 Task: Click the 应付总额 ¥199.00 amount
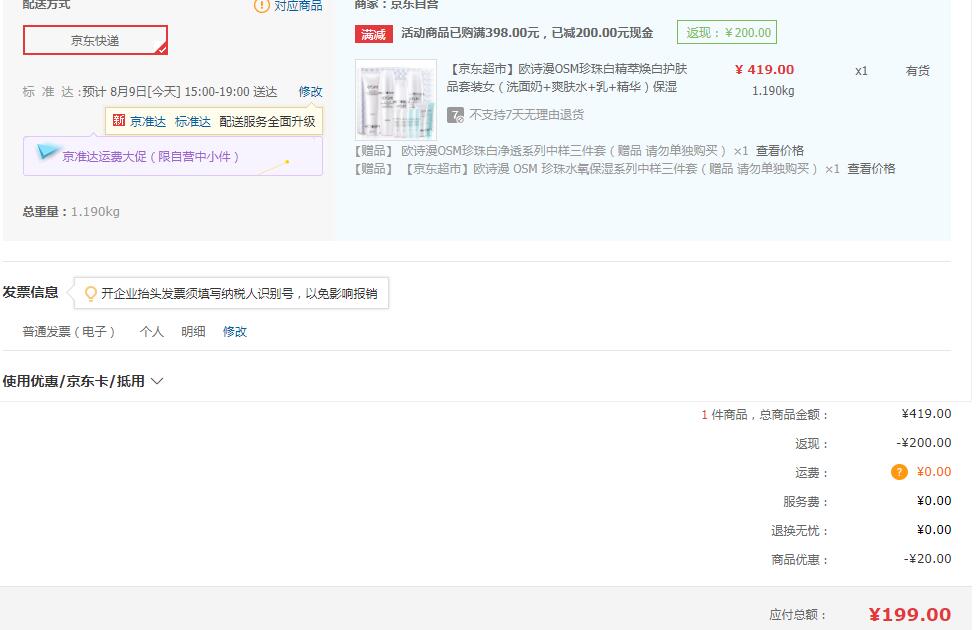(909, 615)
